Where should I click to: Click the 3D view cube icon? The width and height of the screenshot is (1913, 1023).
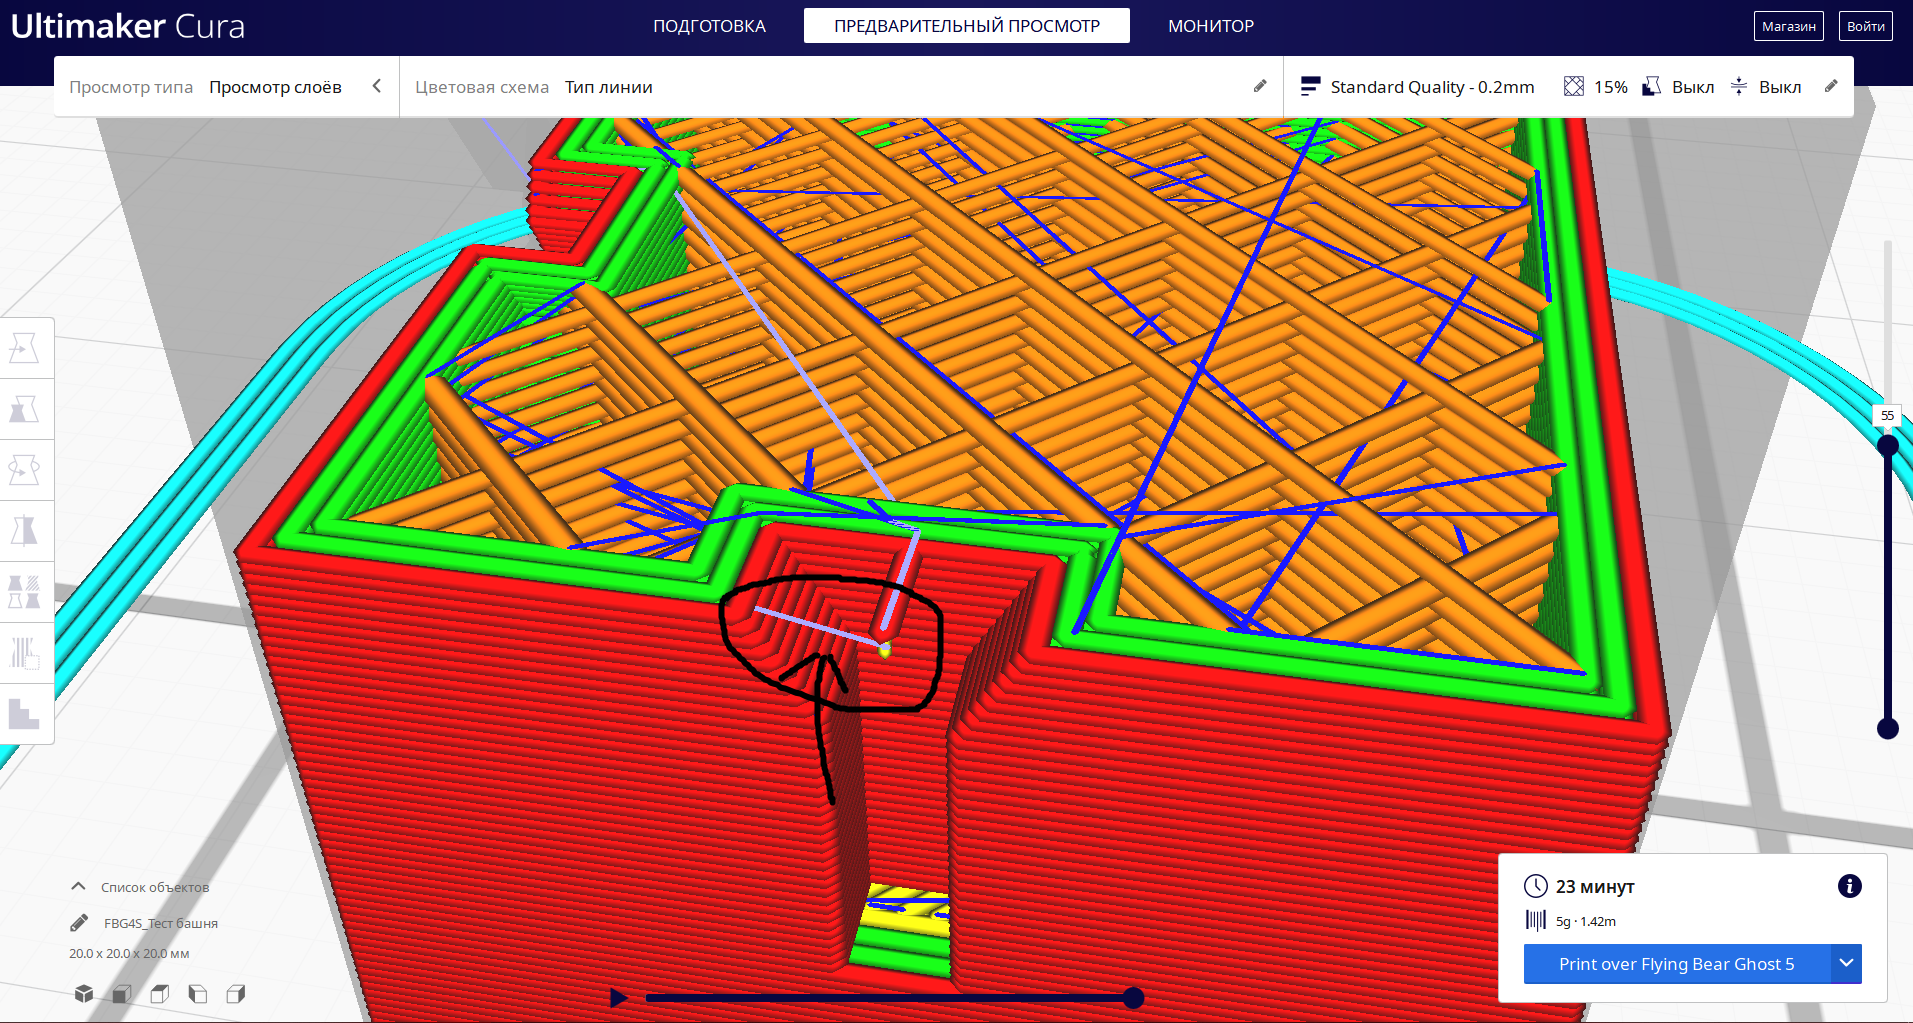point(84,993)
